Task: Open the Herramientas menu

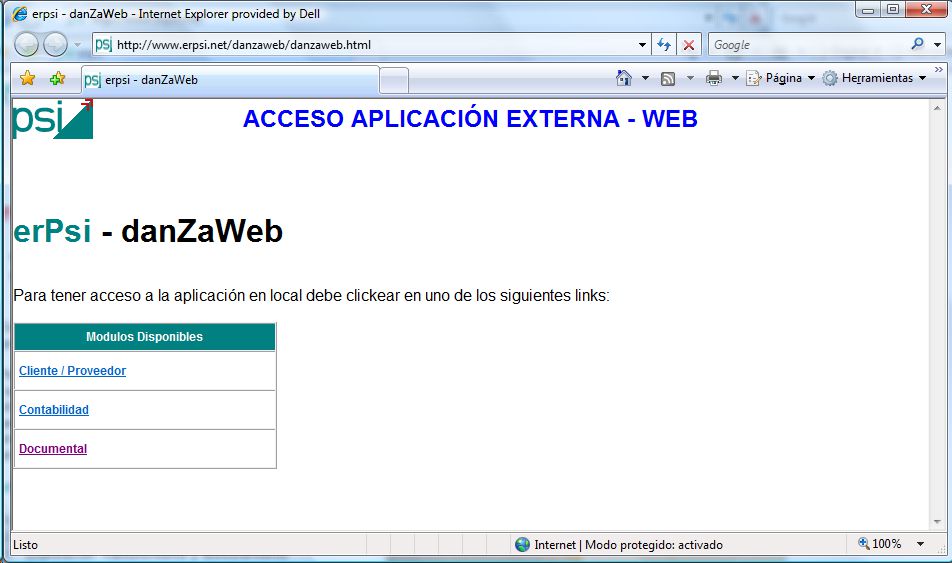Action: (874, 78)
